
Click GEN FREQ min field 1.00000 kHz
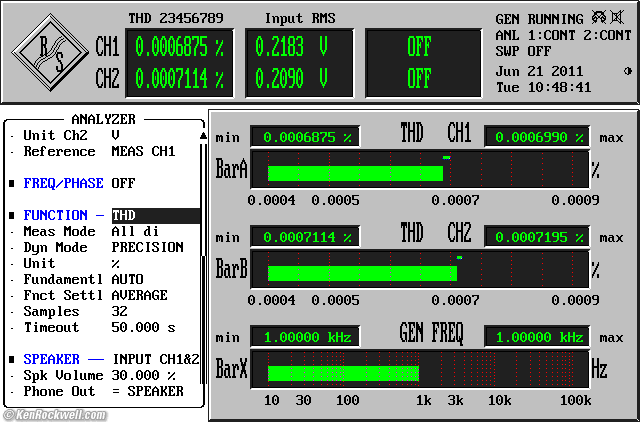305,338
